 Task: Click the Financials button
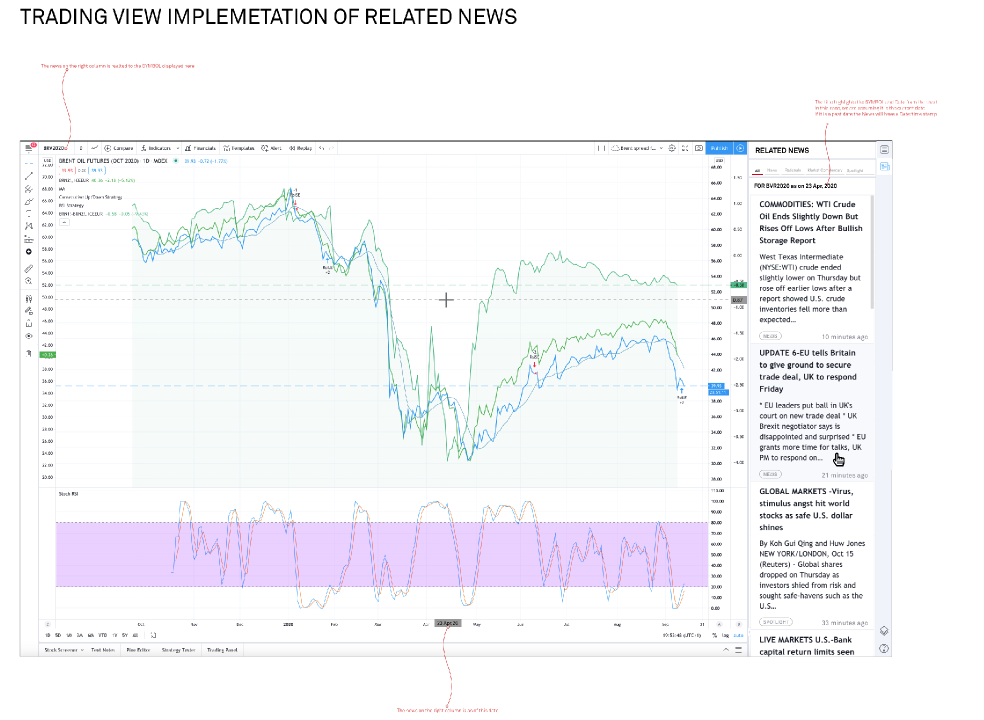point(201,148)
